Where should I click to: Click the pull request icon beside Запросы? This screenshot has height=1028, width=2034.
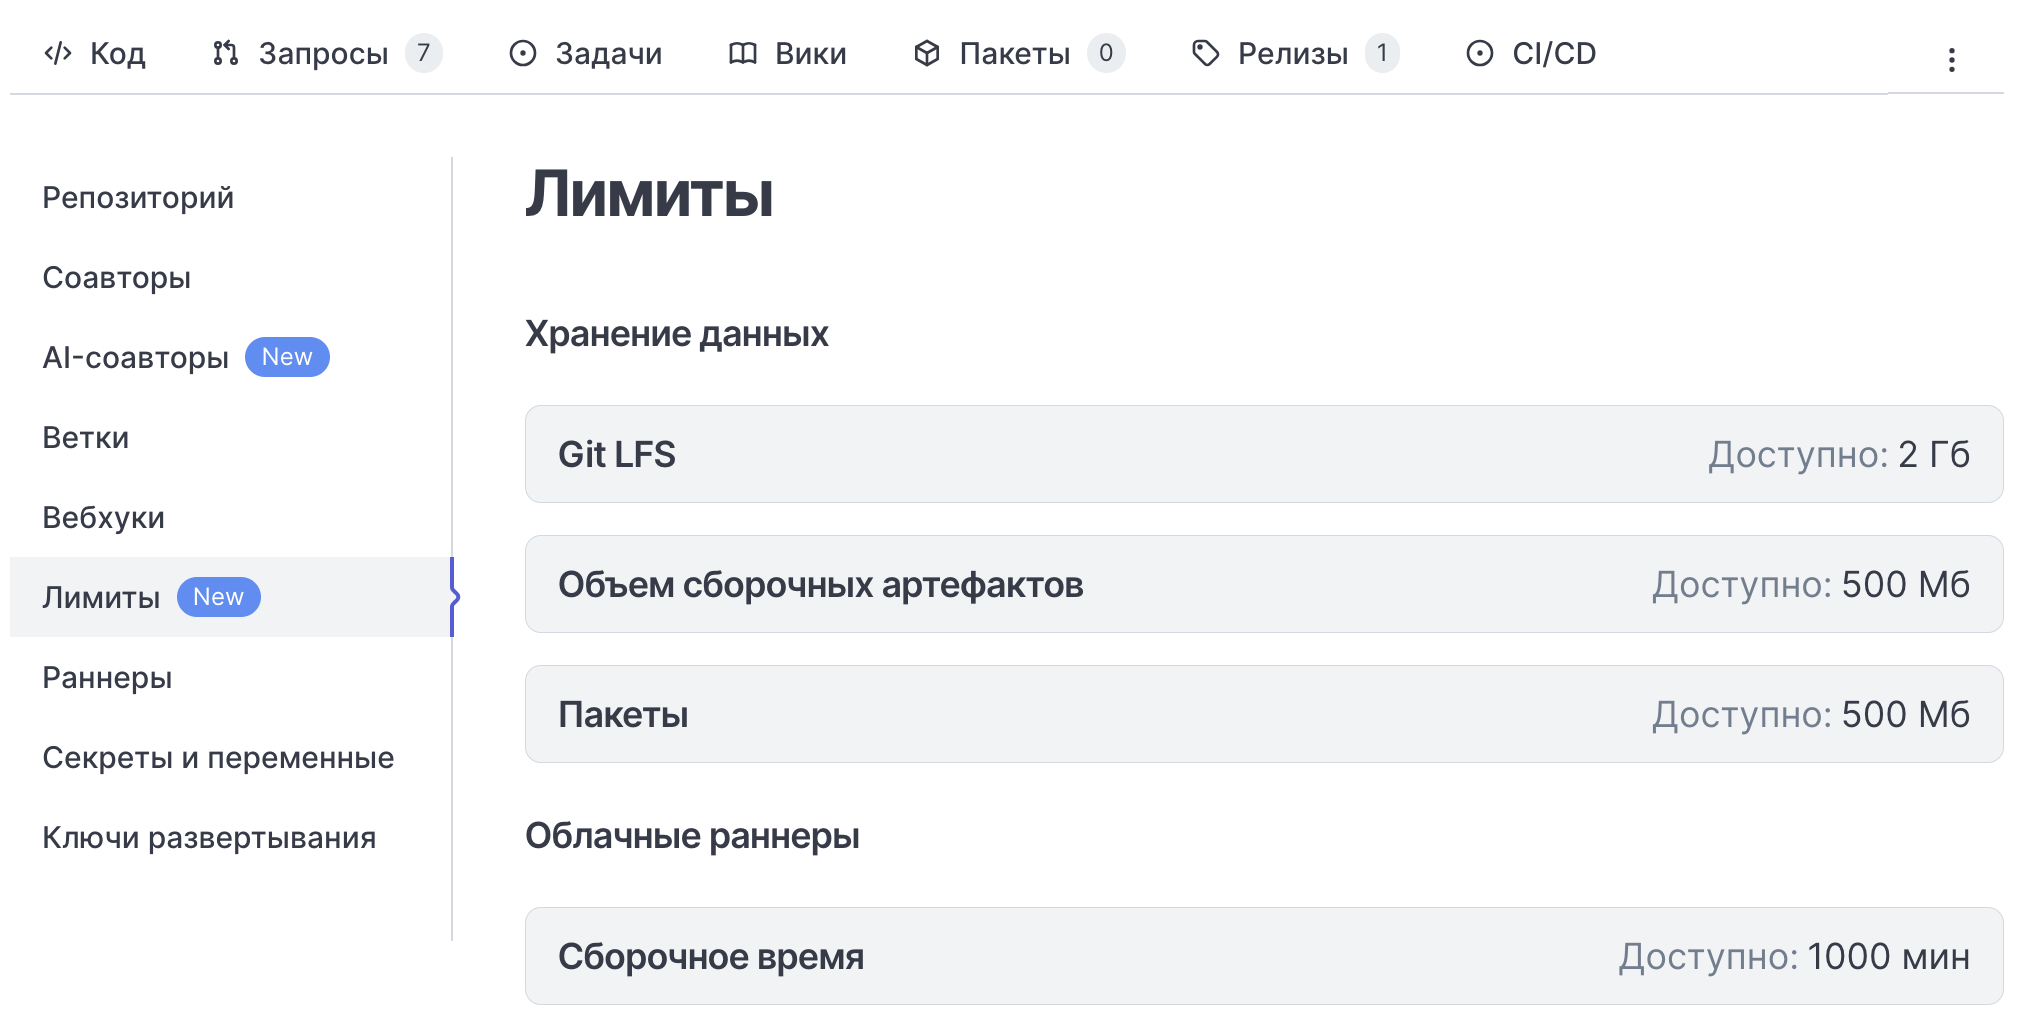[226, 53]
